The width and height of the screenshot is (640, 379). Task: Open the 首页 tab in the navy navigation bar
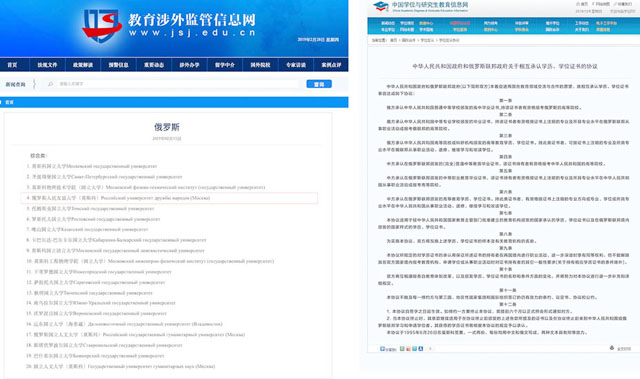click(x=13, y=65)
